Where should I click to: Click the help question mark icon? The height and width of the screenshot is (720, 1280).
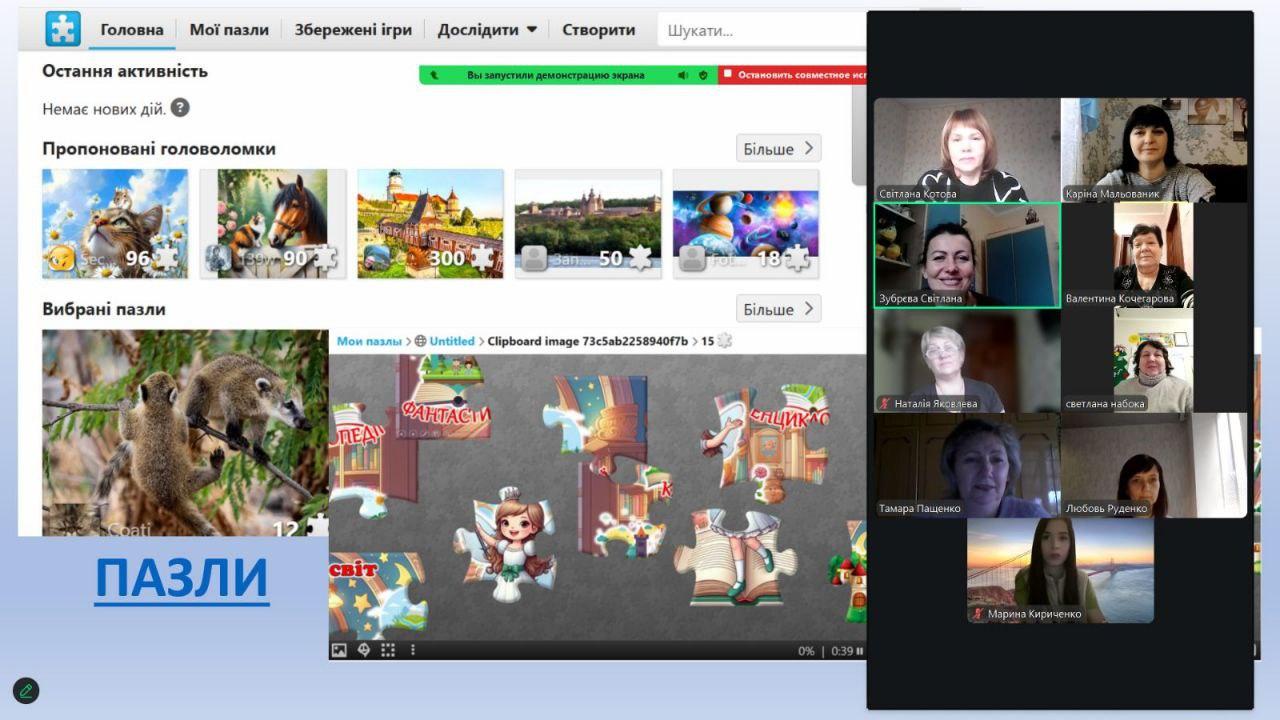tap(180, 108)
